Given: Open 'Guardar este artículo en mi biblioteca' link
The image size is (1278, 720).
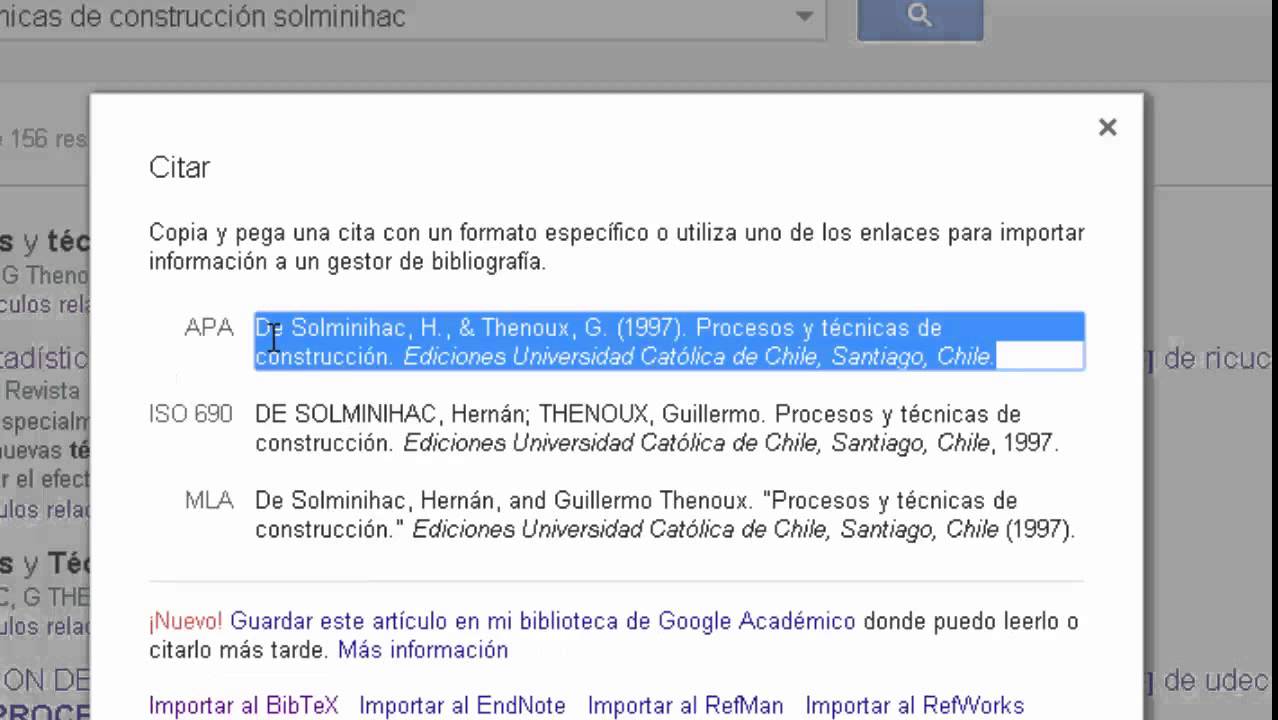Looking at the screenshot, I should point(543,621).
